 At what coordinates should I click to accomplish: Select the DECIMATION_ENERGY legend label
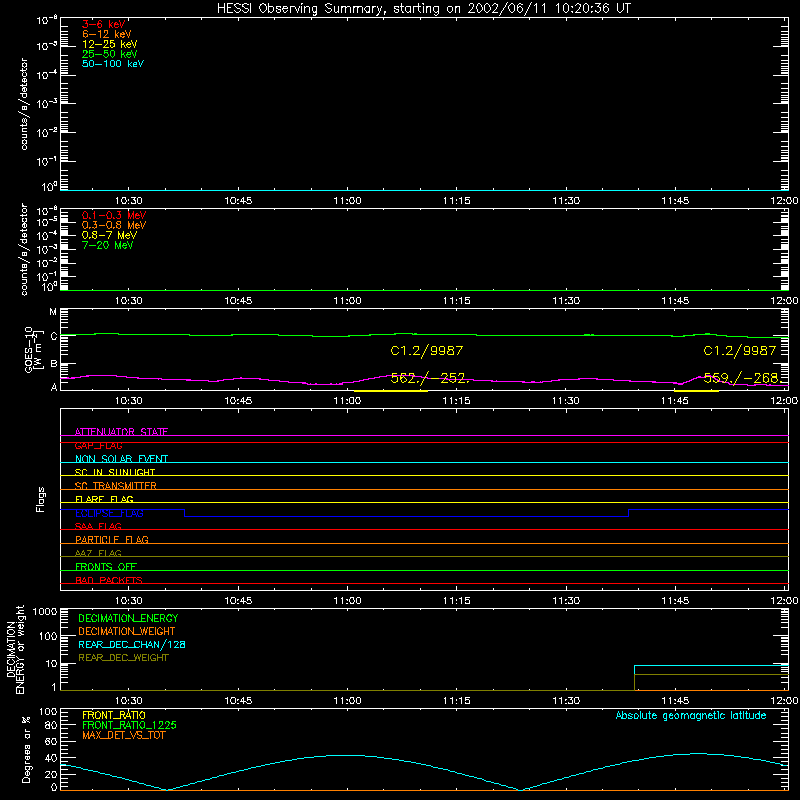click(x=128, y=618)
